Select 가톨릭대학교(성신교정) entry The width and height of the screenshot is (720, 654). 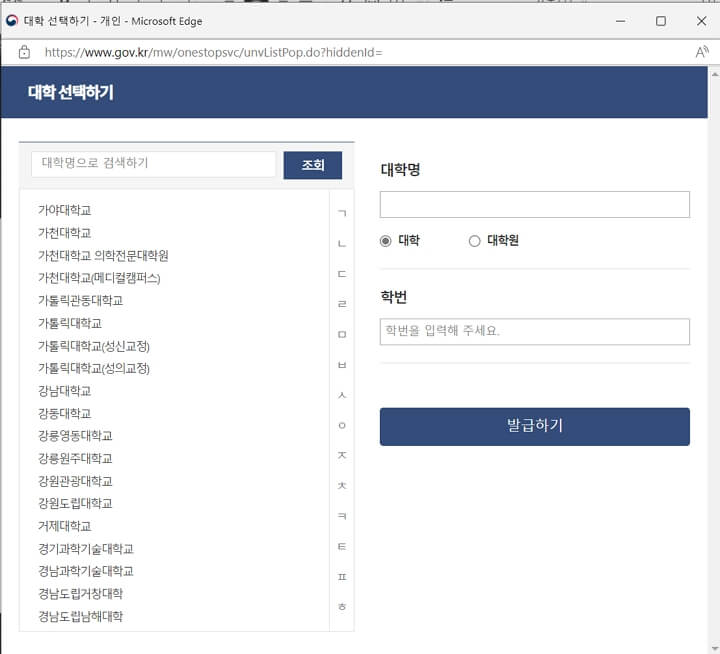[x=94, y=346]
